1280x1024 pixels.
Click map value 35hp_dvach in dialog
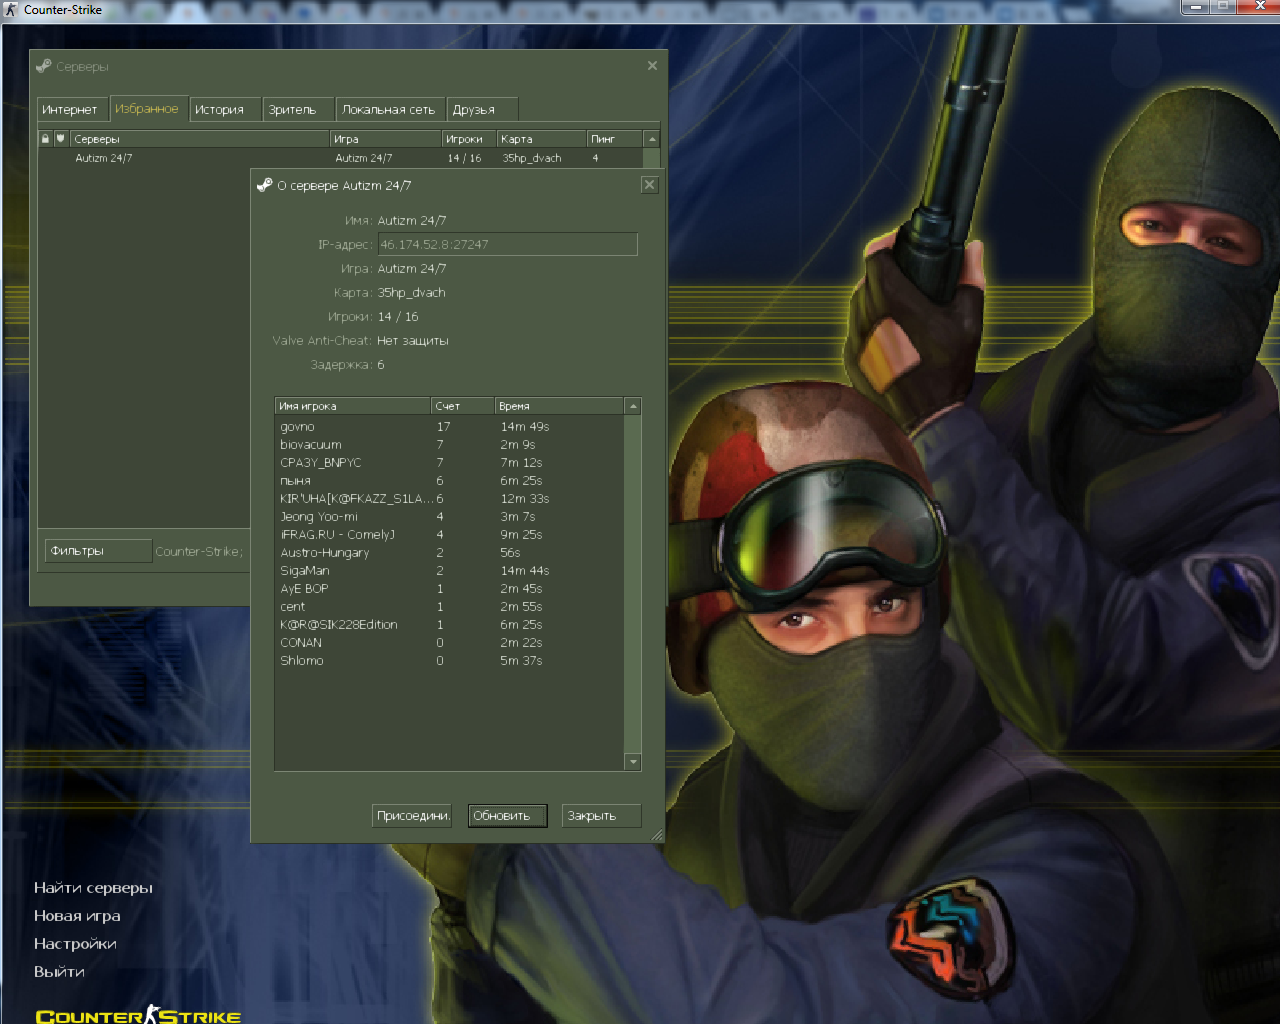tap(411, 293)
